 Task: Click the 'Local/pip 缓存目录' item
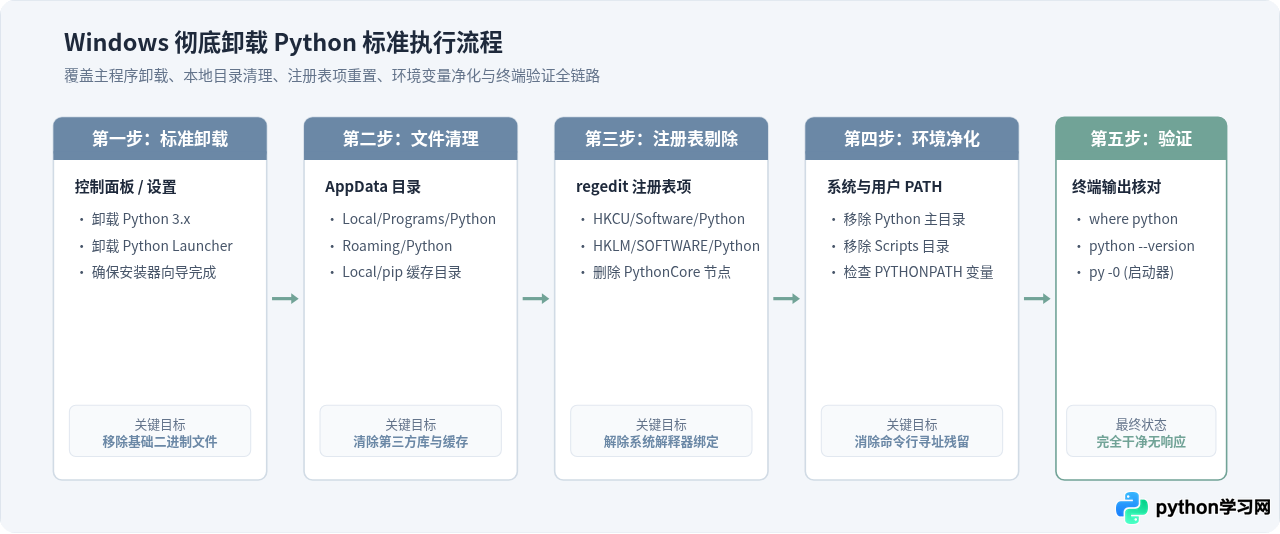[x=402, y=272]
